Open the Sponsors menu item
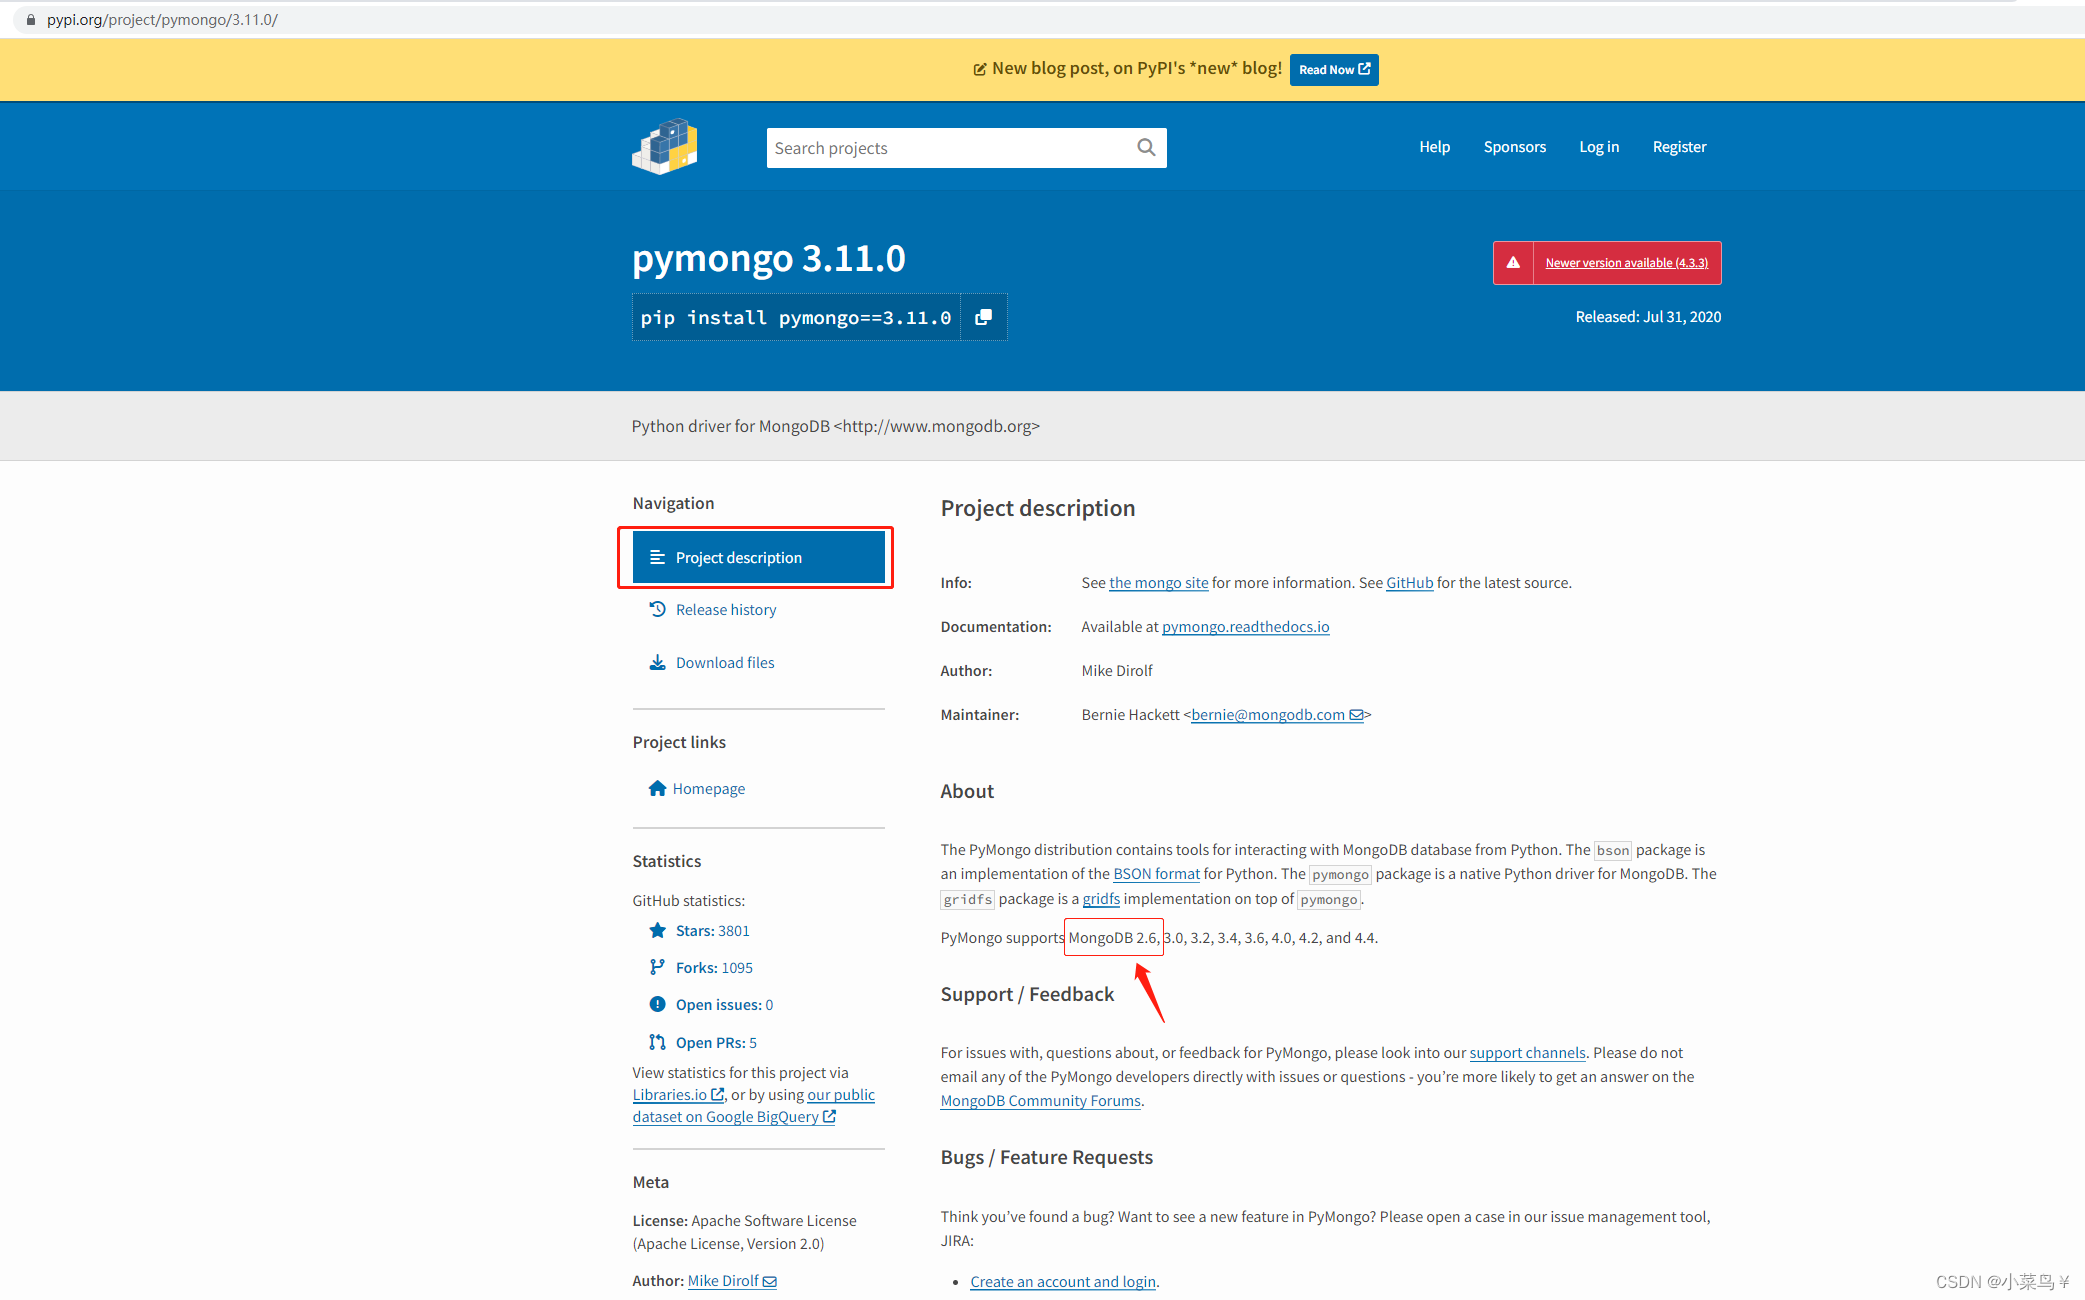This screenshot has height=1300, width=2085. [x=1514, y=146]
